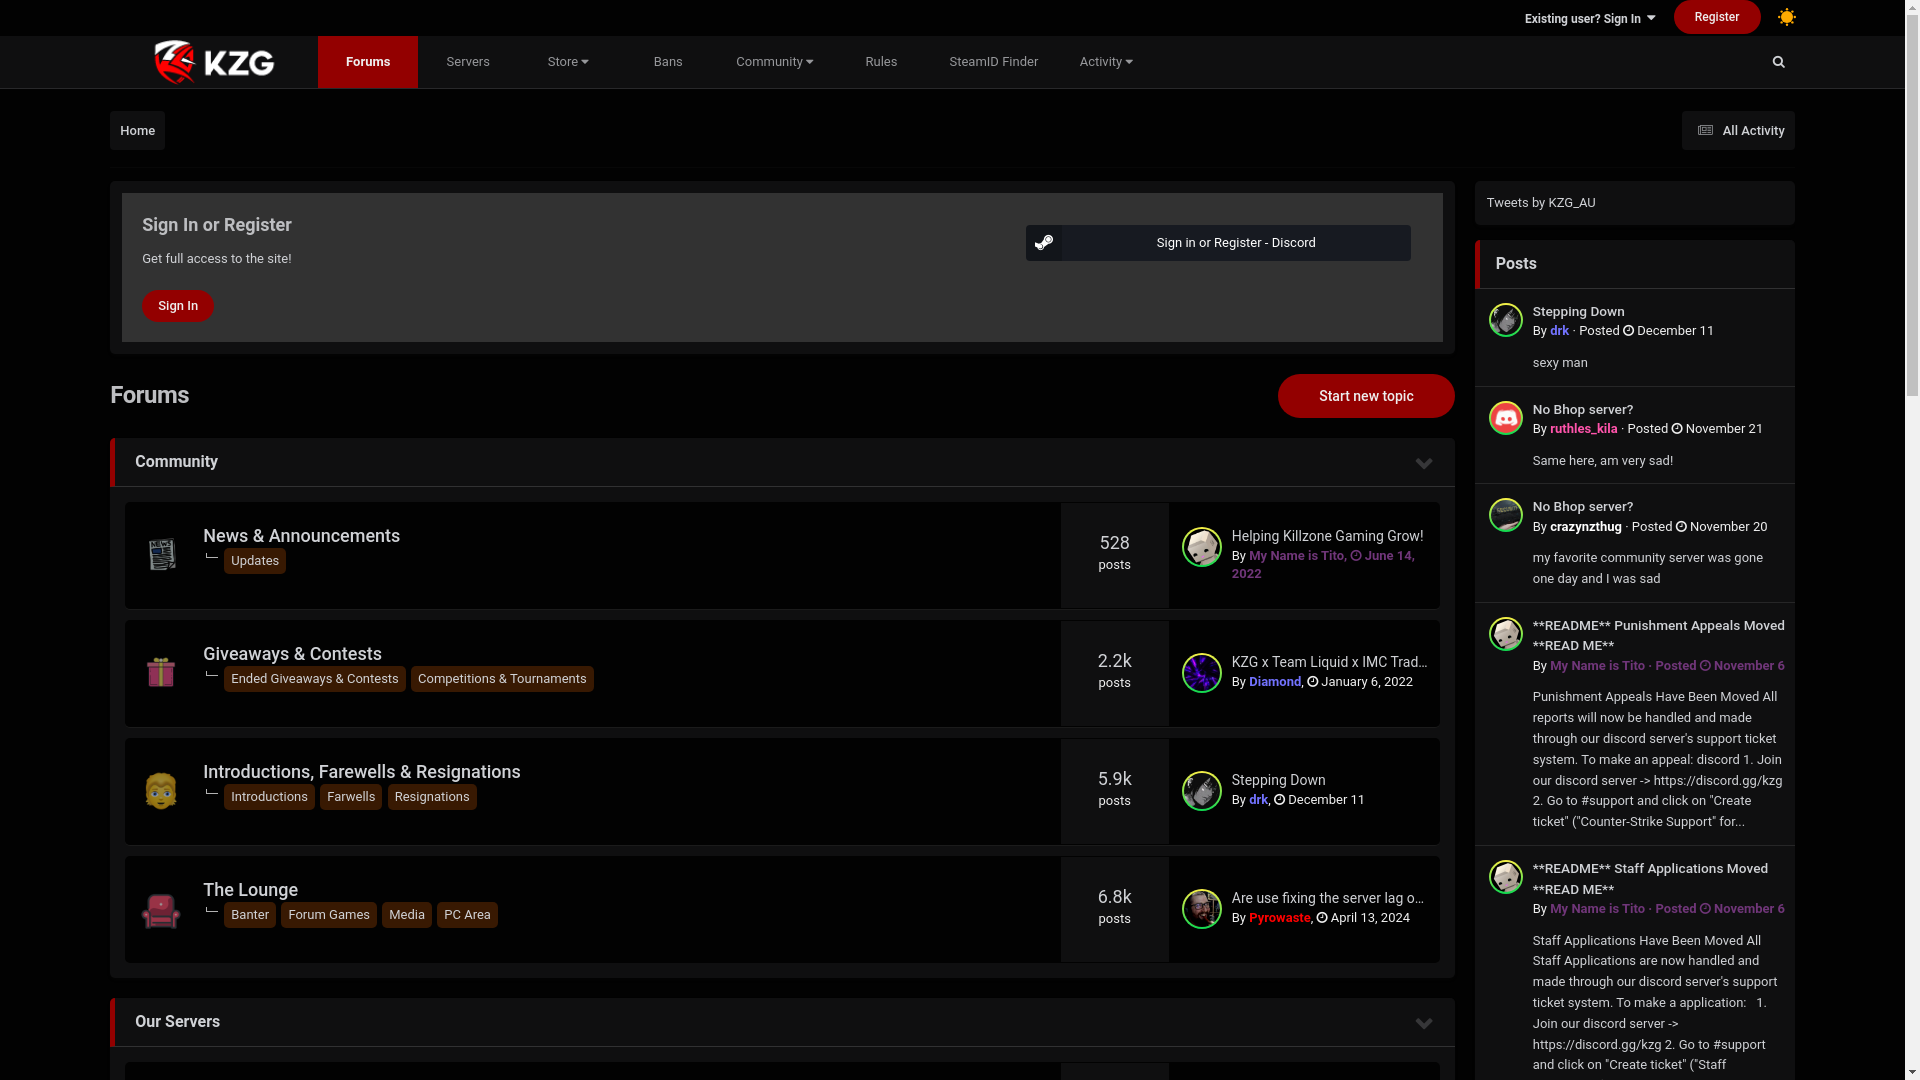
Task: Click the News & Announcements newspaper icon
Action: coord(161,555)
